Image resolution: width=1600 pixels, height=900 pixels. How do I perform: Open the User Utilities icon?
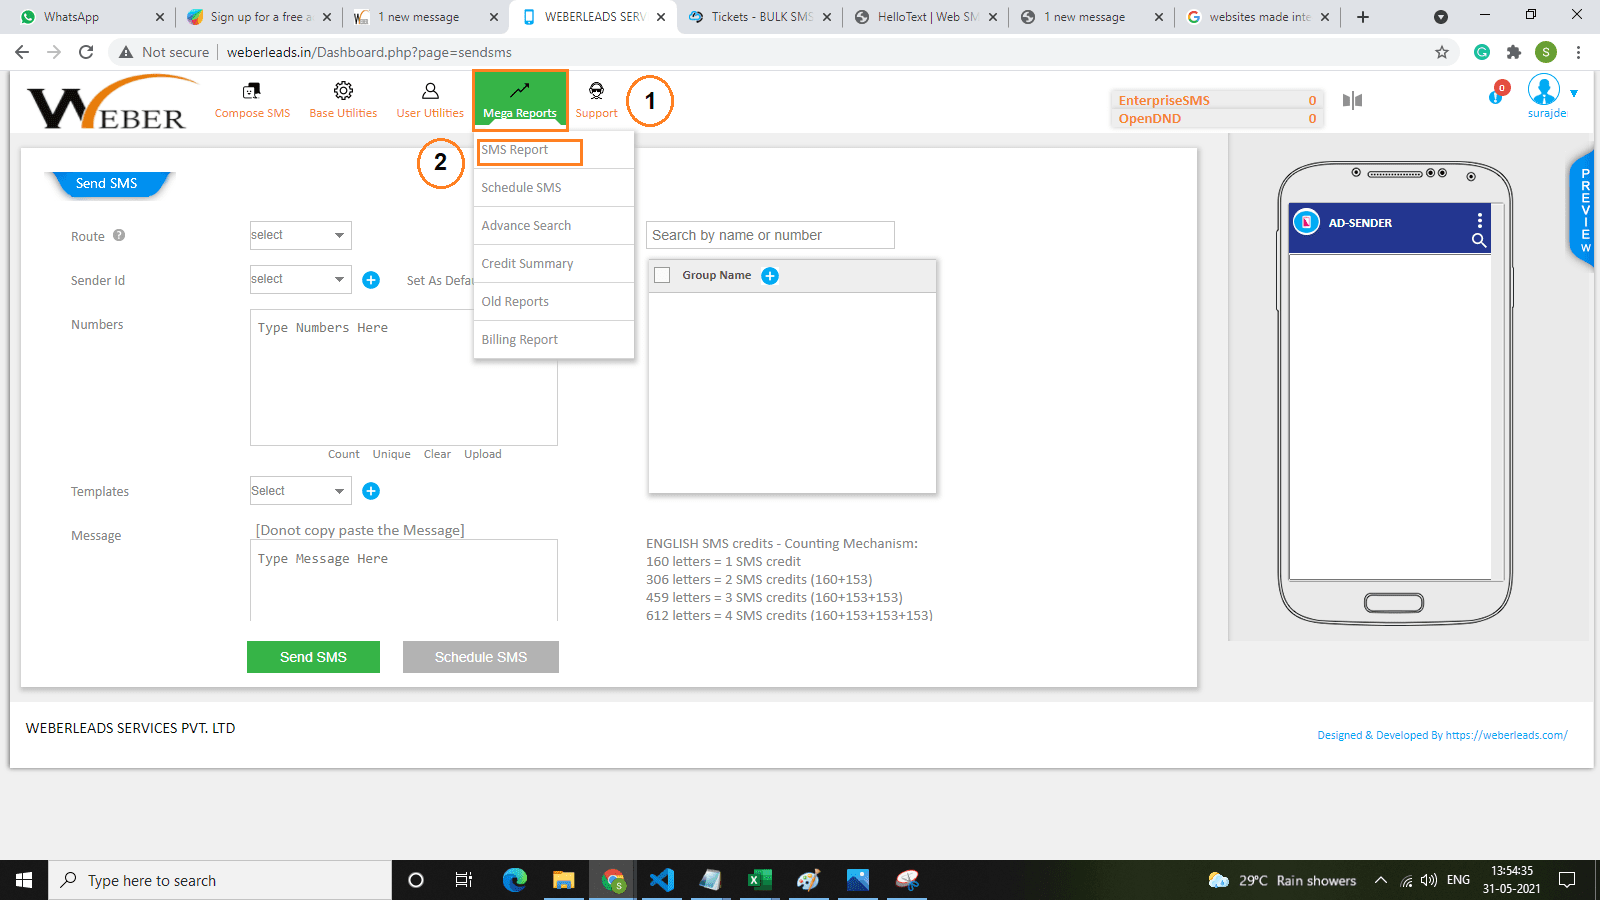430,92
